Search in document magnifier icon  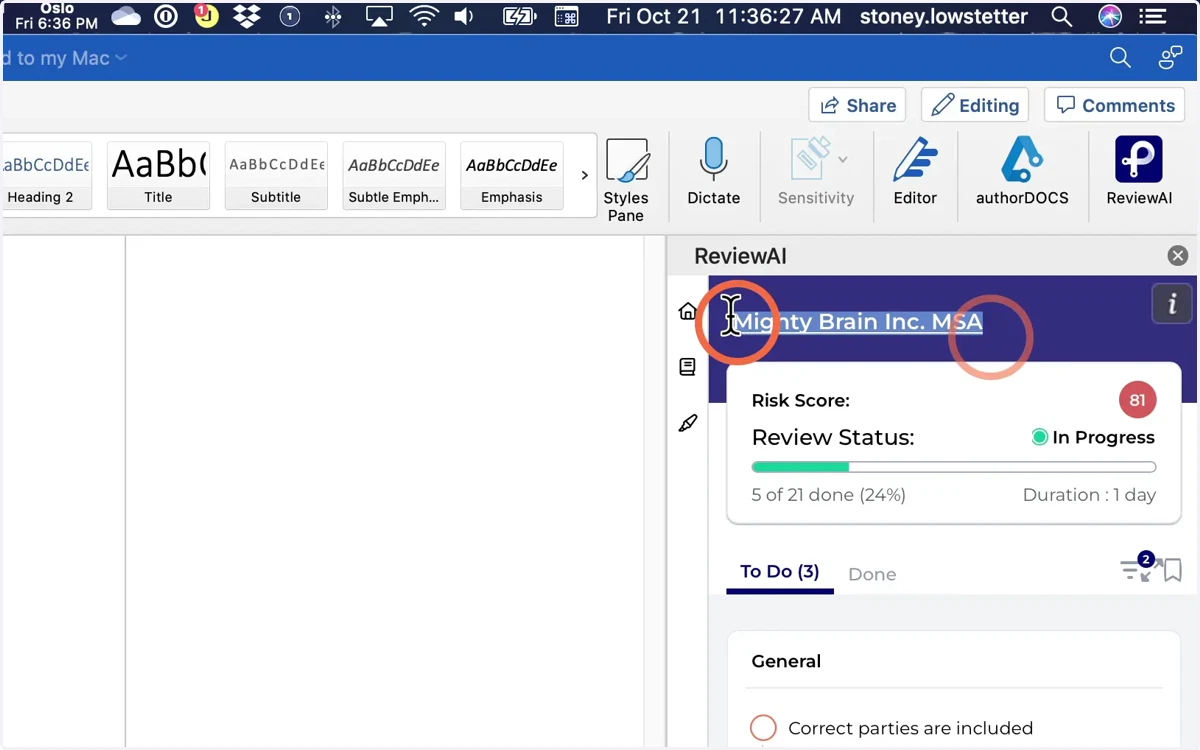click(x=1121, y=58)
